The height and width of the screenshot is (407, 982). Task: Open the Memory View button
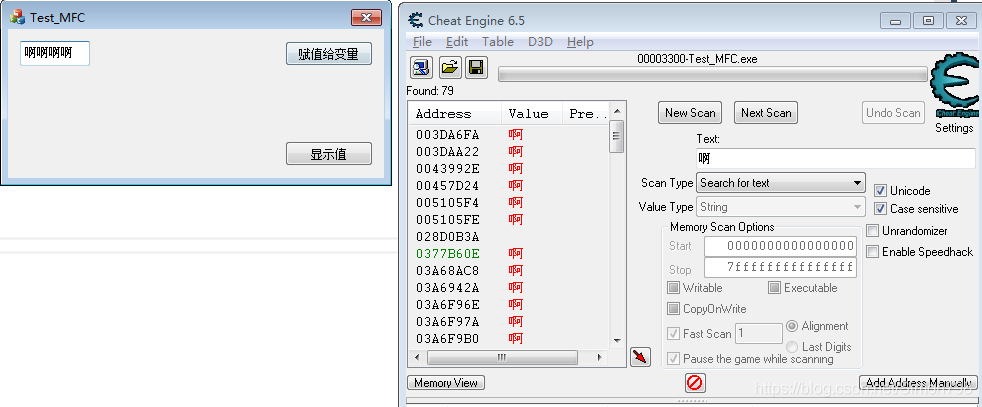(446, 383)
